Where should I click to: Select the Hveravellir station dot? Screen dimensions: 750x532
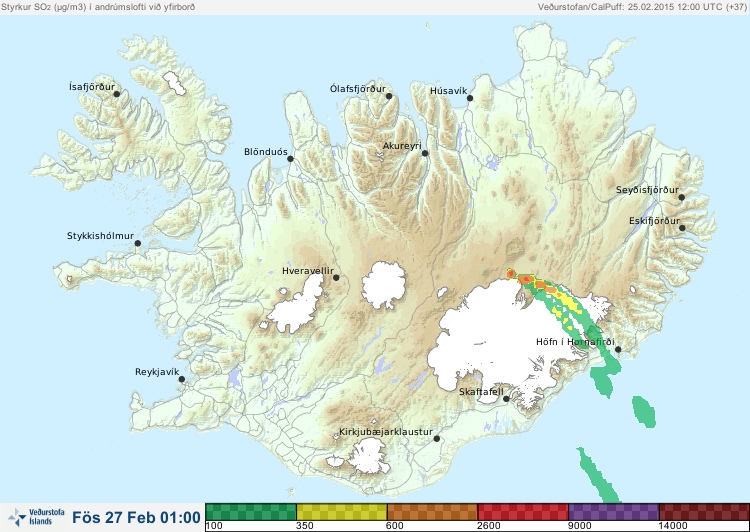(336, 277)
